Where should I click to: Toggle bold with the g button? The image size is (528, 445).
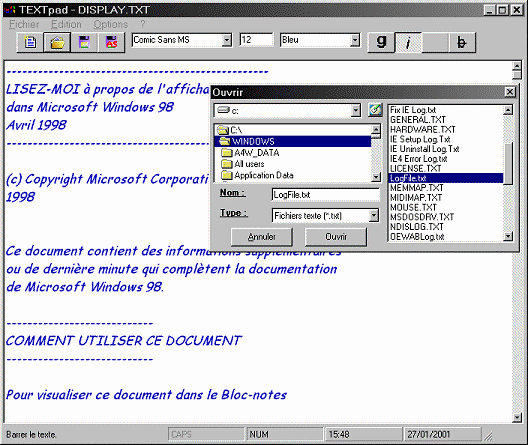point(381,42)
